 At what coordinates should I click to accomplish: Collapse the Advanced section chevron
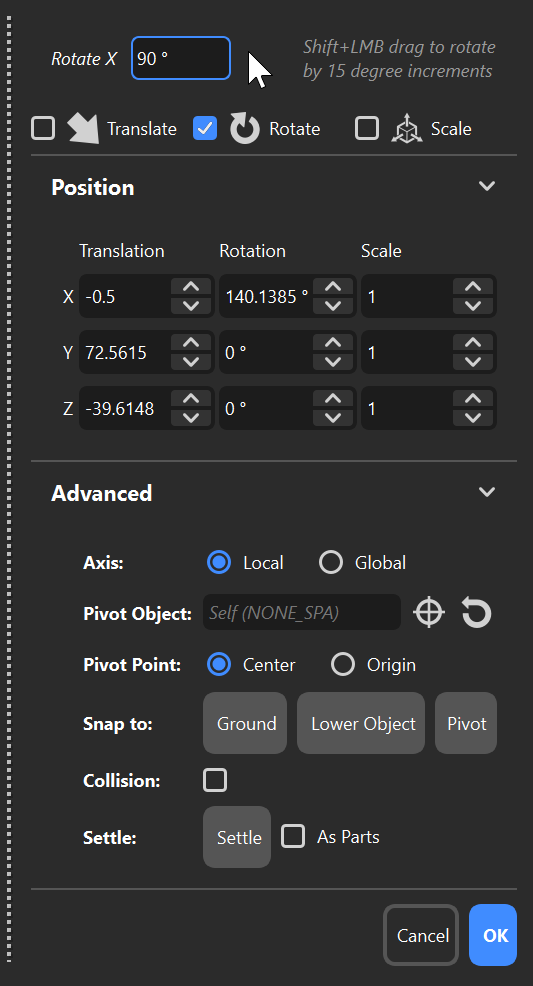point(486,492)
